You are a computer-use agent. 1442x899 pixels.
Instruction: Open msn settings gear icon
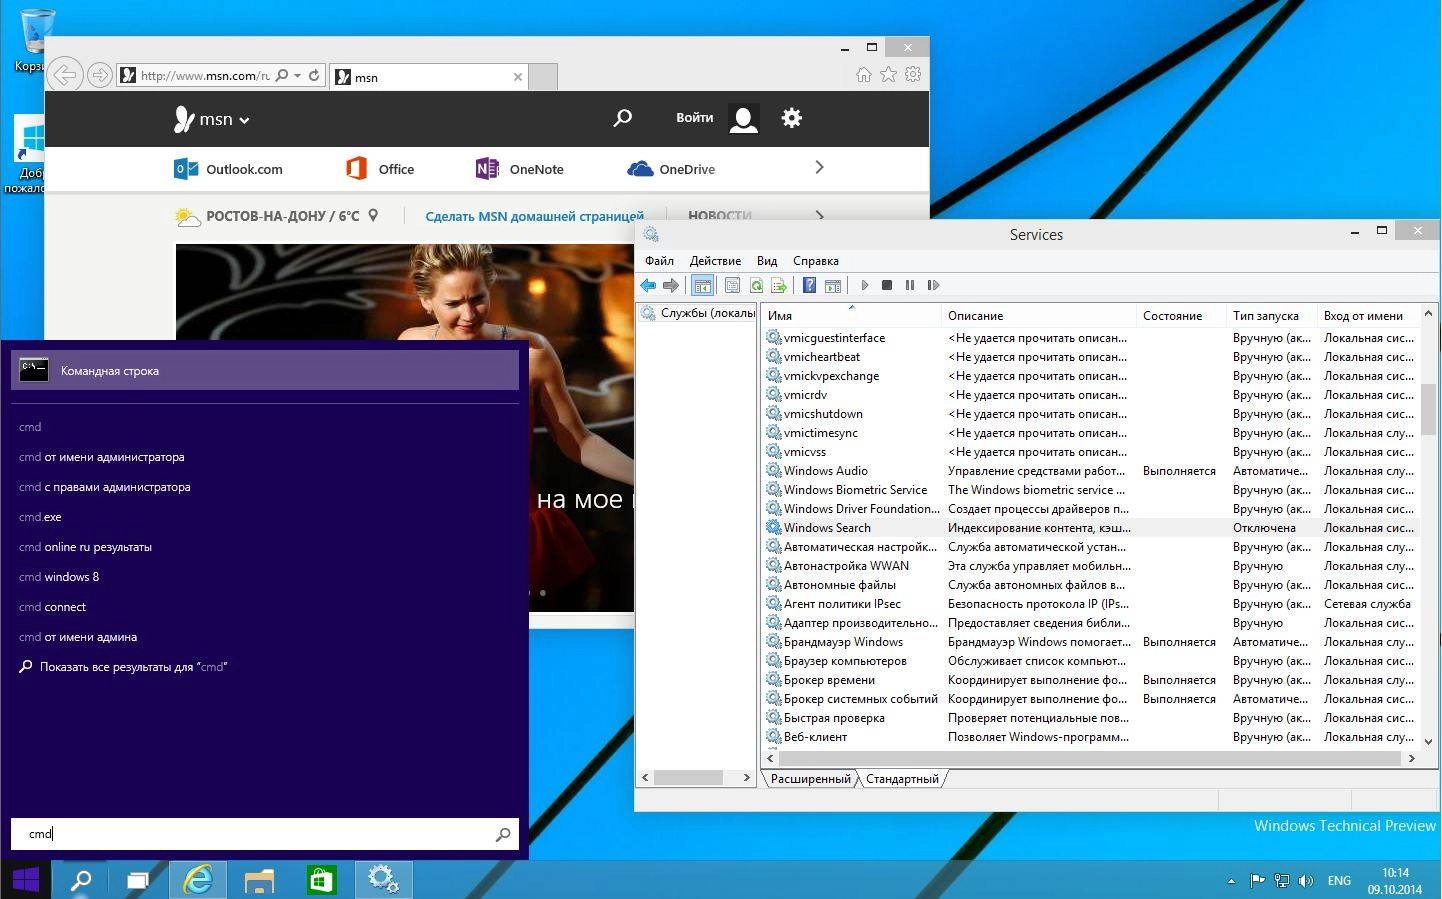point(791,118)
